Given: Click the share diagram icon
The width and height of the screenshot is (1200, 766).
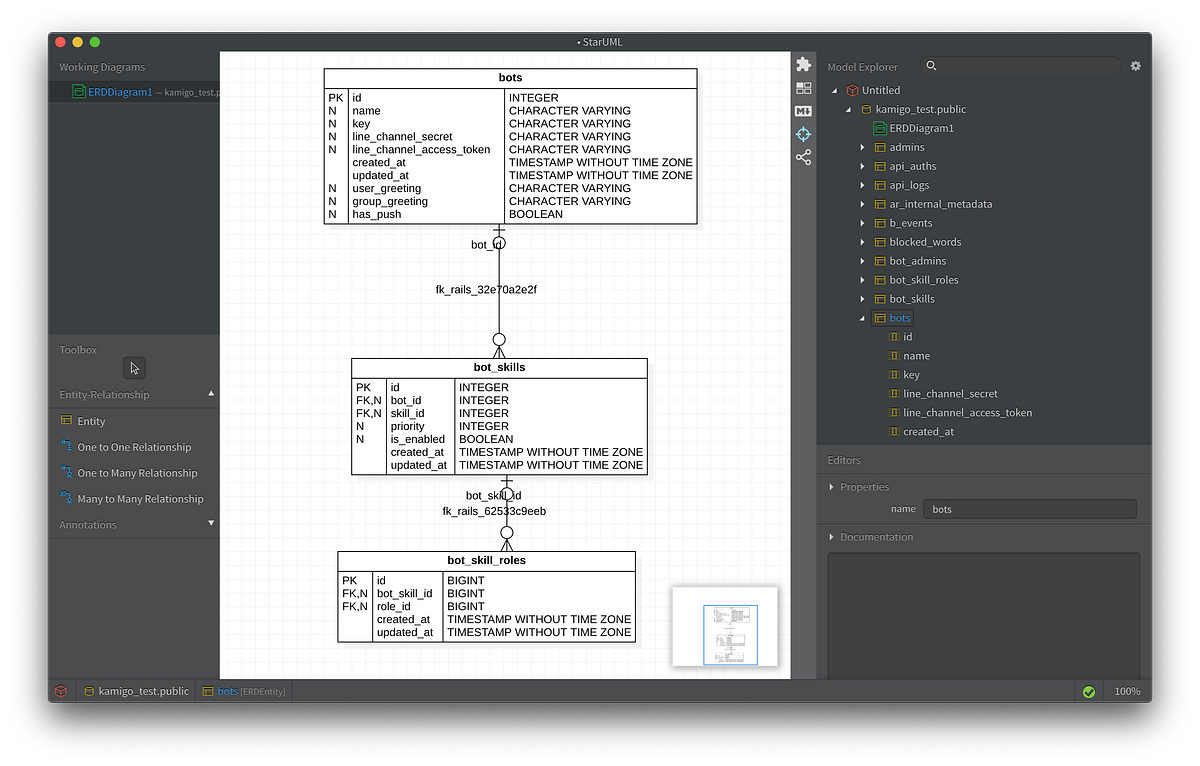Looking at the screenshot, I should [x=803, y=157].
